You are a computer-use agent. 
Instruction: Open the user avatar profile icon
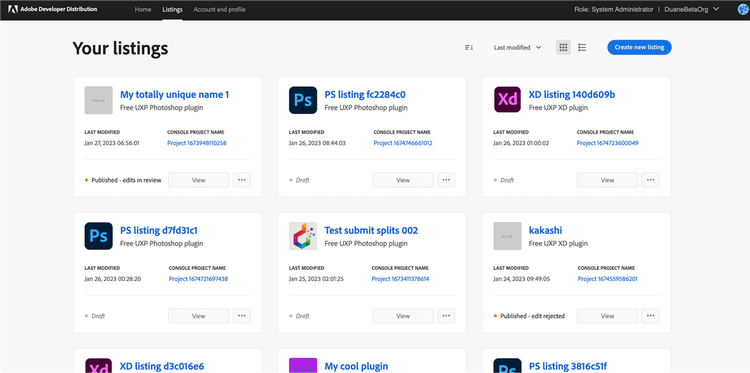click(x=743, y=9)
